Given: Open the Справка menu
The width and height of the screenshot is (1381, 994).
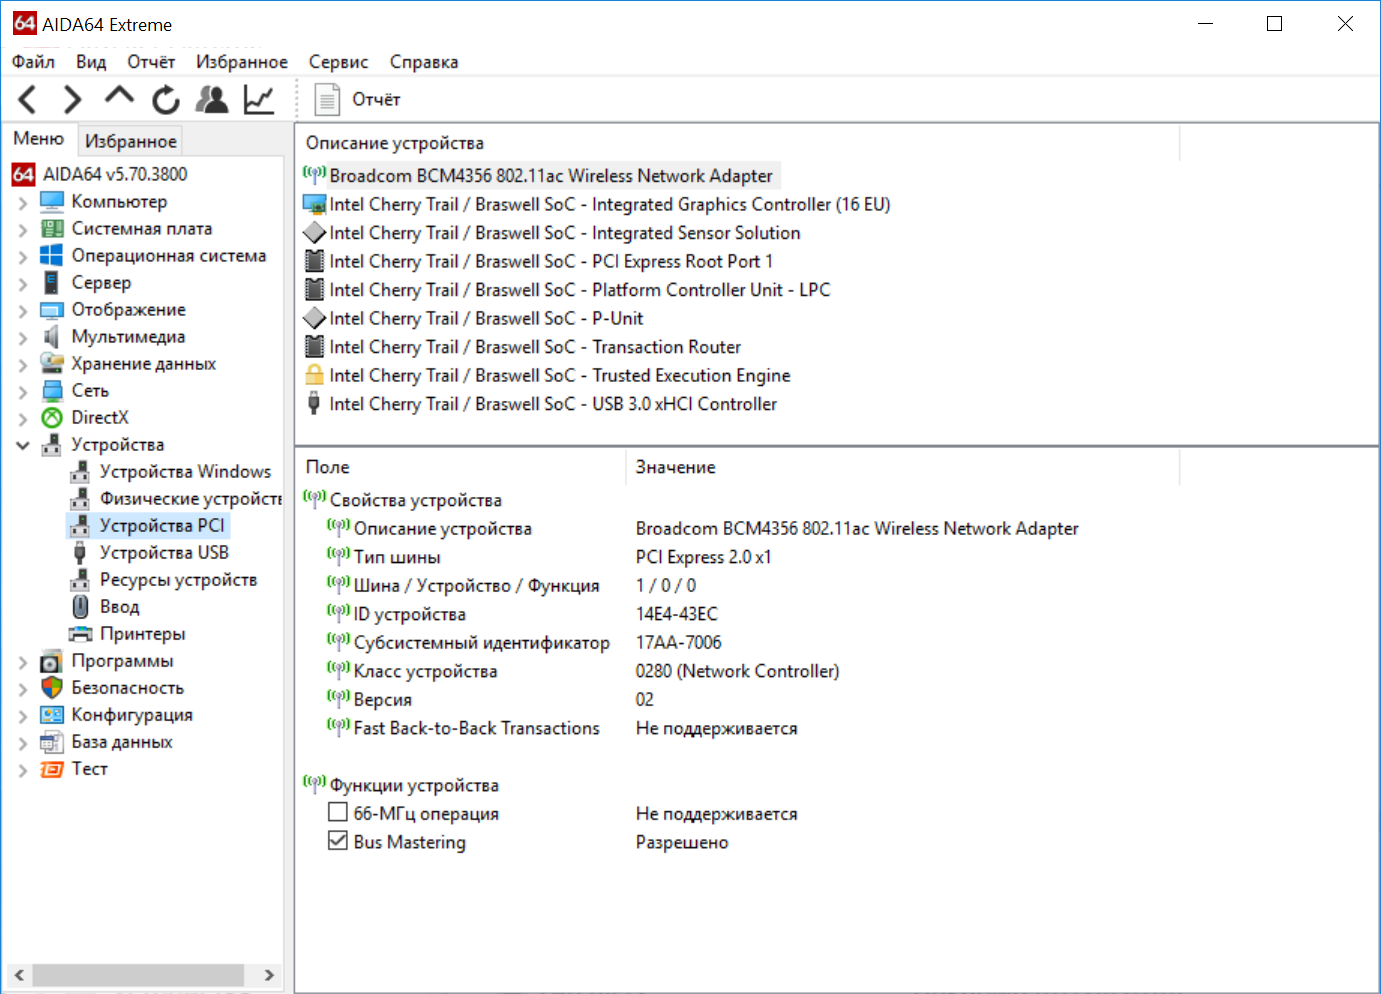Looking at the screenshot, I should (424, 62).
